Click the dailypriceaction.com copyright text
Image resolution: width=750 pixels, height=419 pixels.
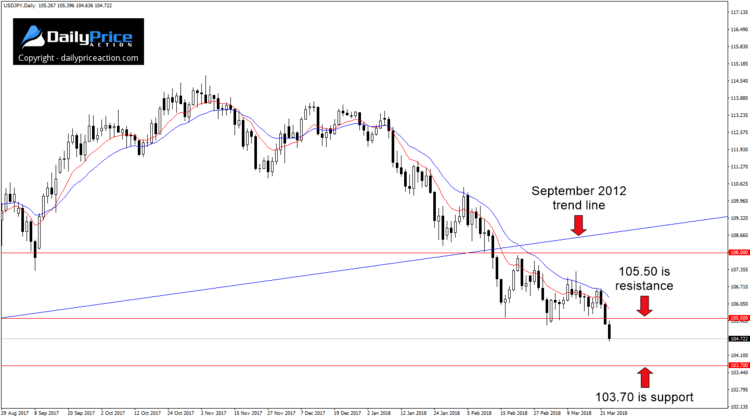[78, 58]
